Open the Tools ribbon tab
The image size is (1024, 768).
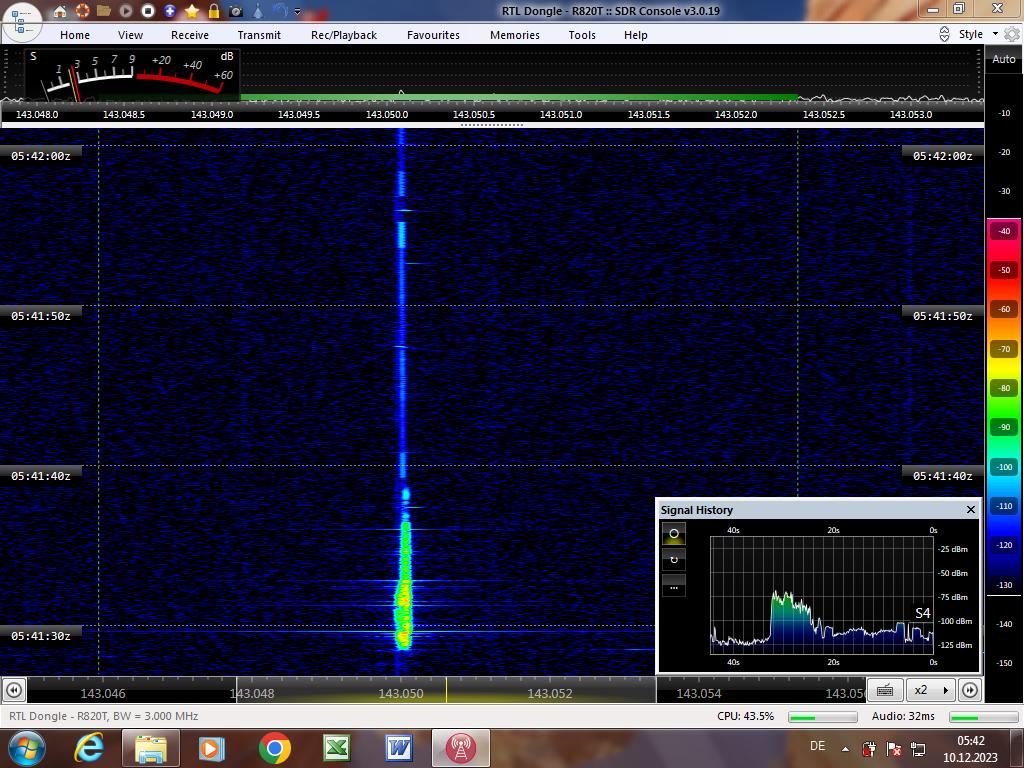pos(582,35)
